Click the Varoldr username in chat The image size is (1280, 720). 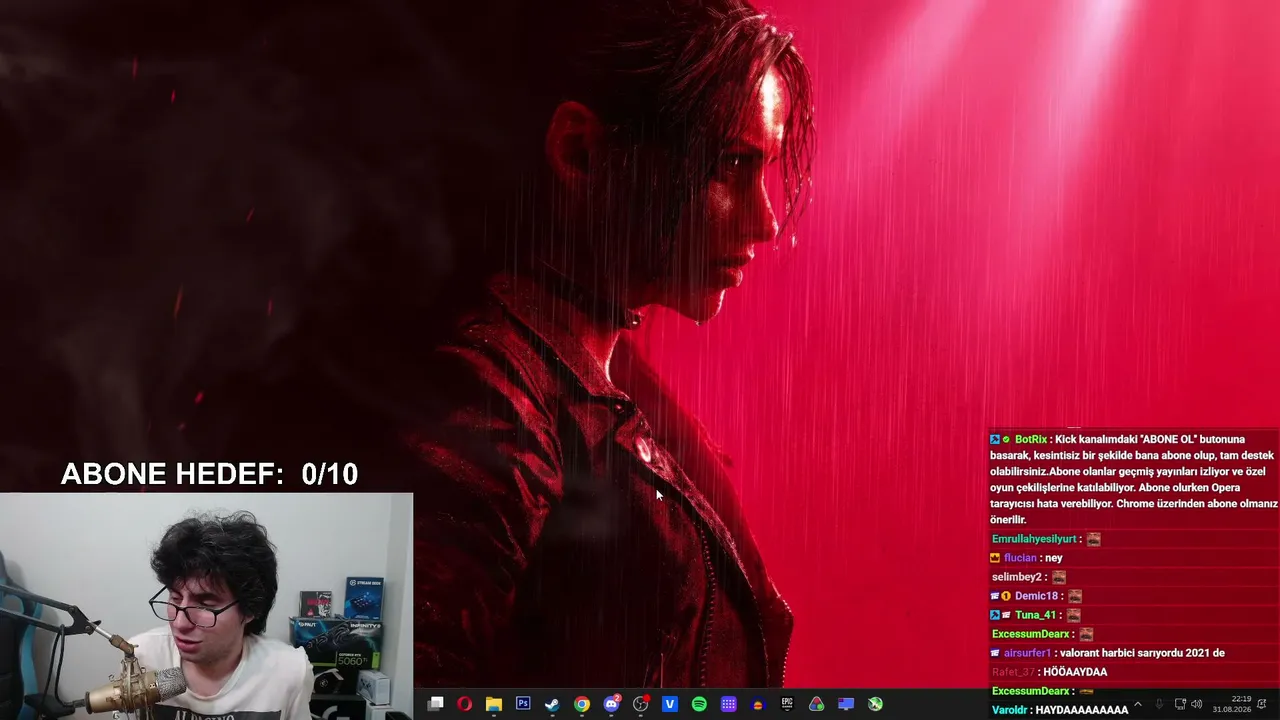pyautogui.click(x=1009, y=710)
